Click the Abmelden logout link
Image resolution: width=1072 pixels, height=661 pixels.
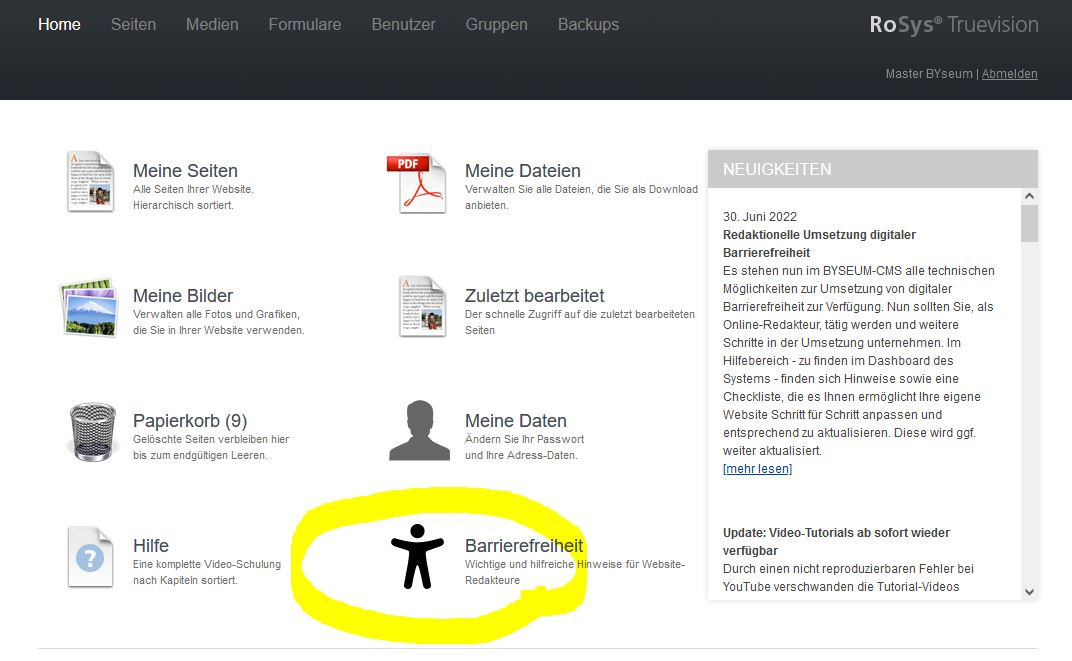click(x=1009, y=74)
